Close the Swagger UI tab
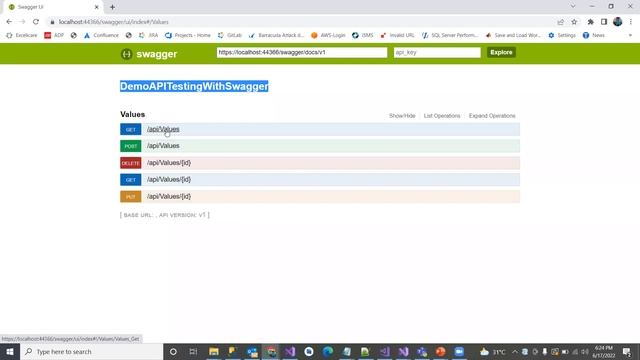The width and height of the screenshot is (640, 360). click(x=97, y=7)
